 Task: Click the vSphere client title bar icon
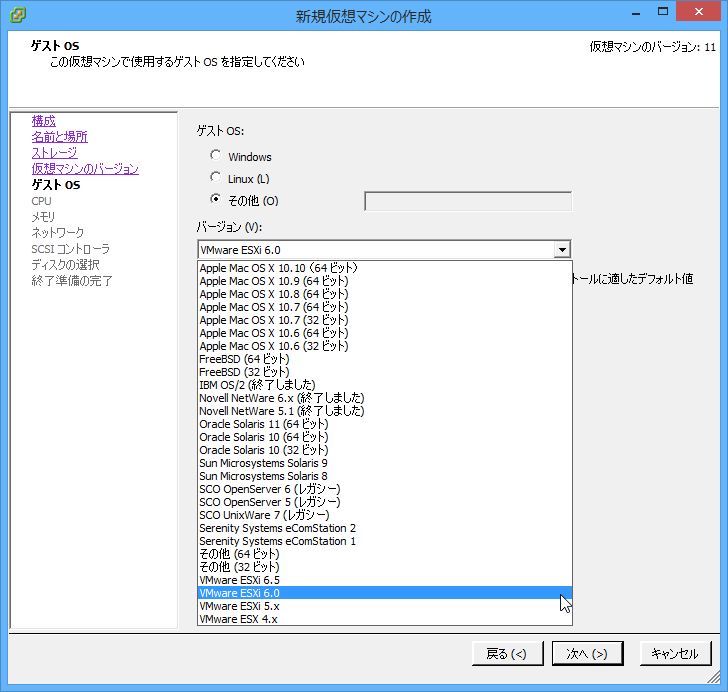pos(18,15)
